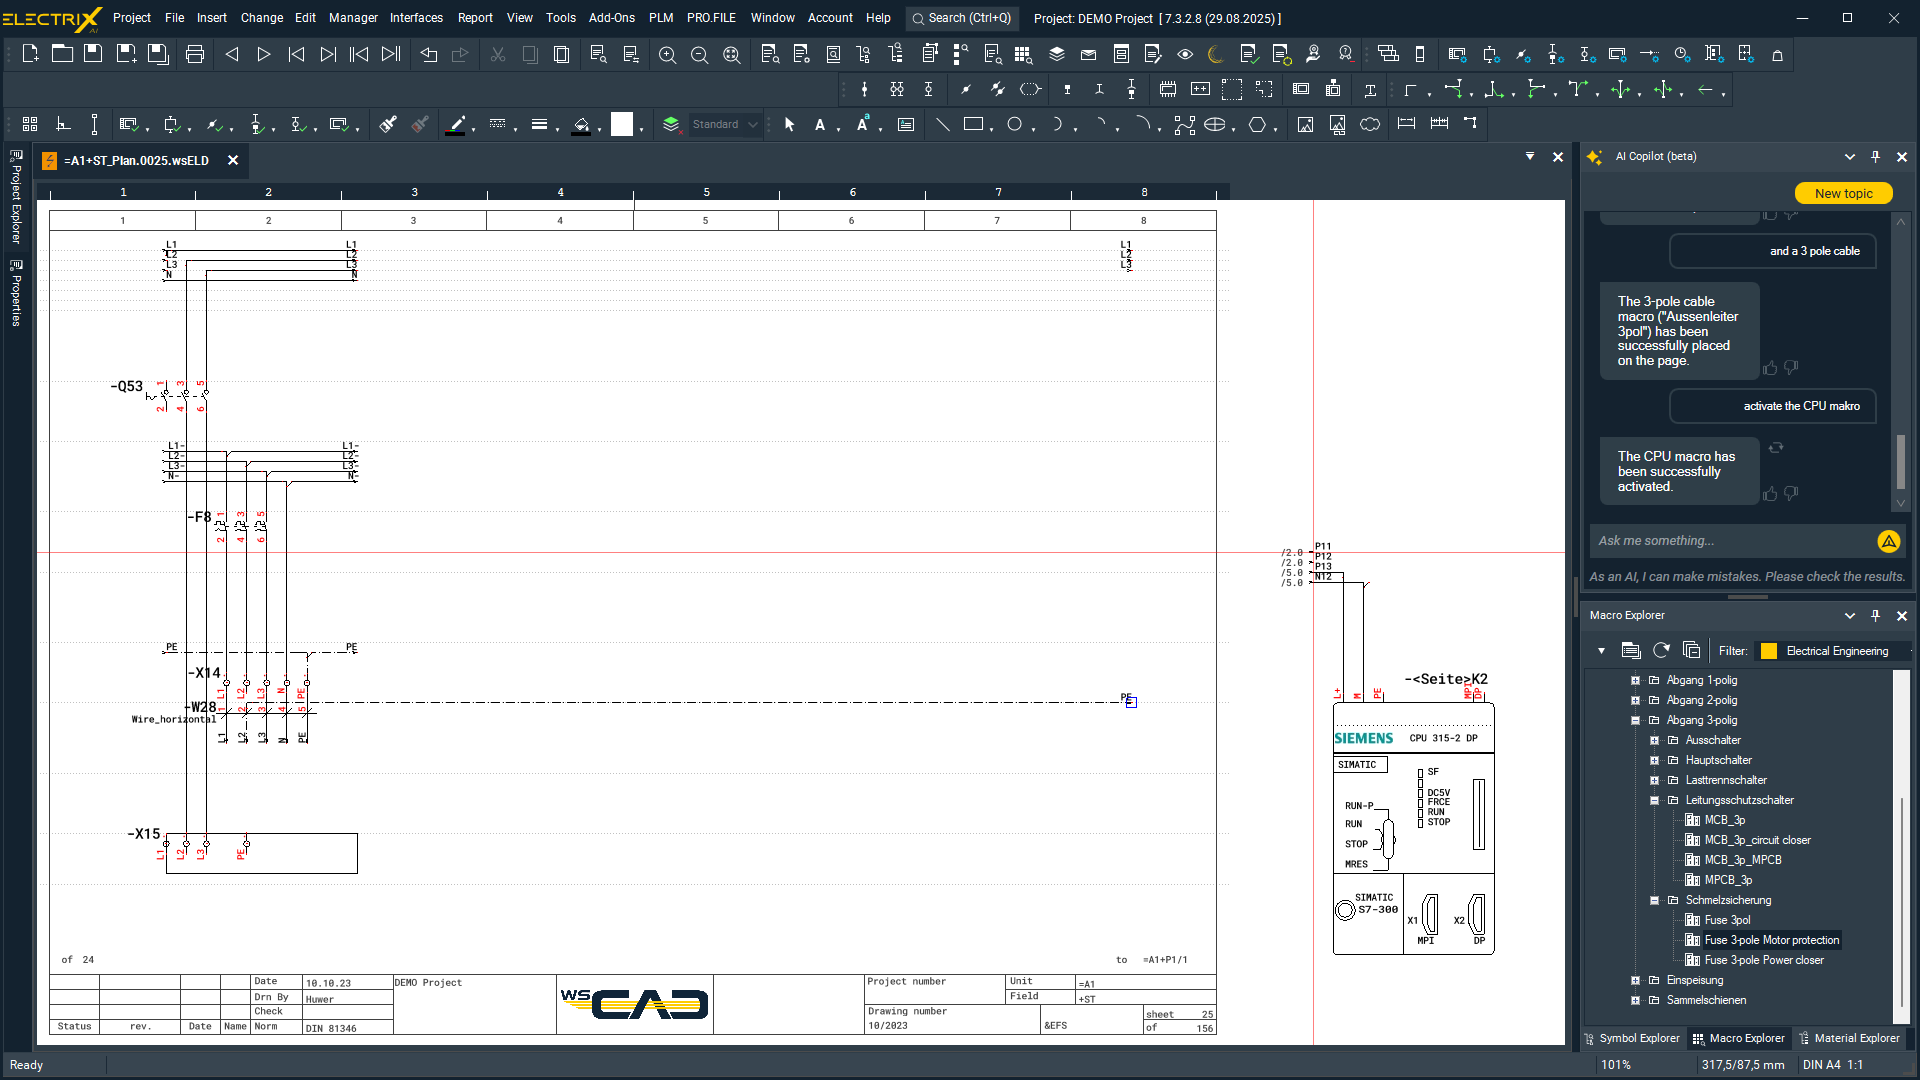Select the MCB_3p_MPCB macro item
Image resolution: width=1920 pixels, height=1080 pixels.
[1742, 860]
